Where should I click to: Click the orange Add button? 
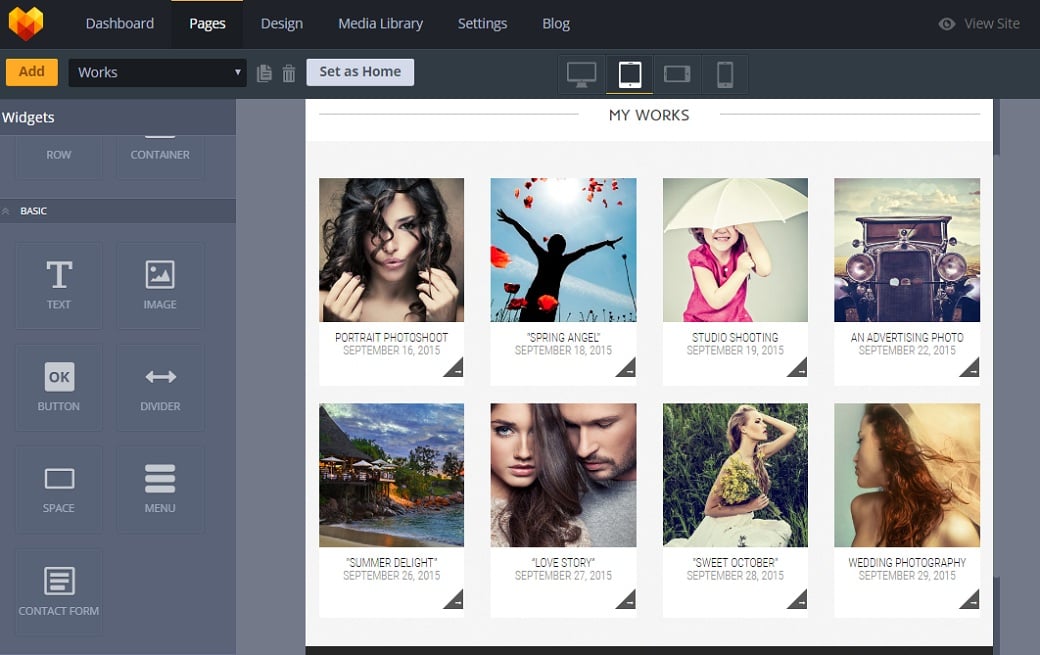click(32, 72)
